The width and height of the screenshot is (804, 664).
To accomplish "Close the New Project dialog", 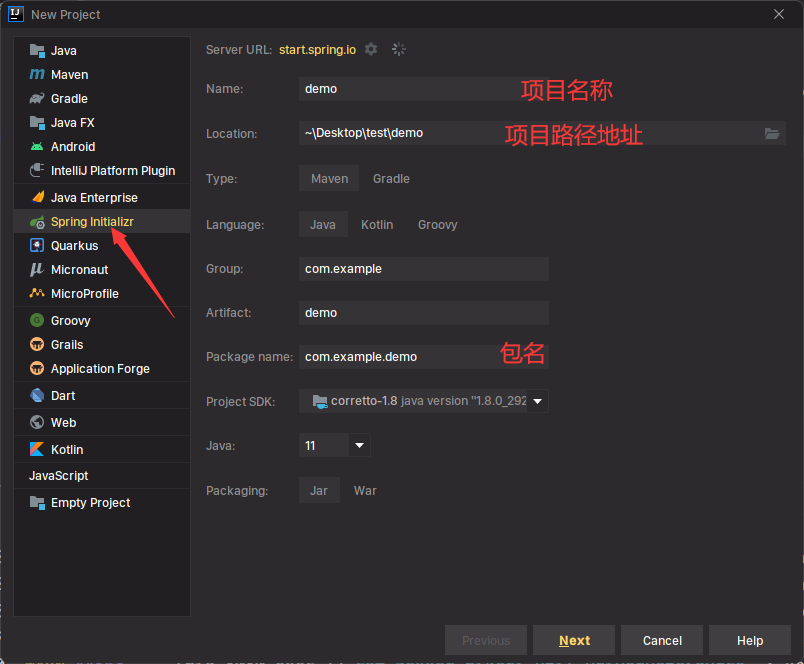I will (779, 14).
